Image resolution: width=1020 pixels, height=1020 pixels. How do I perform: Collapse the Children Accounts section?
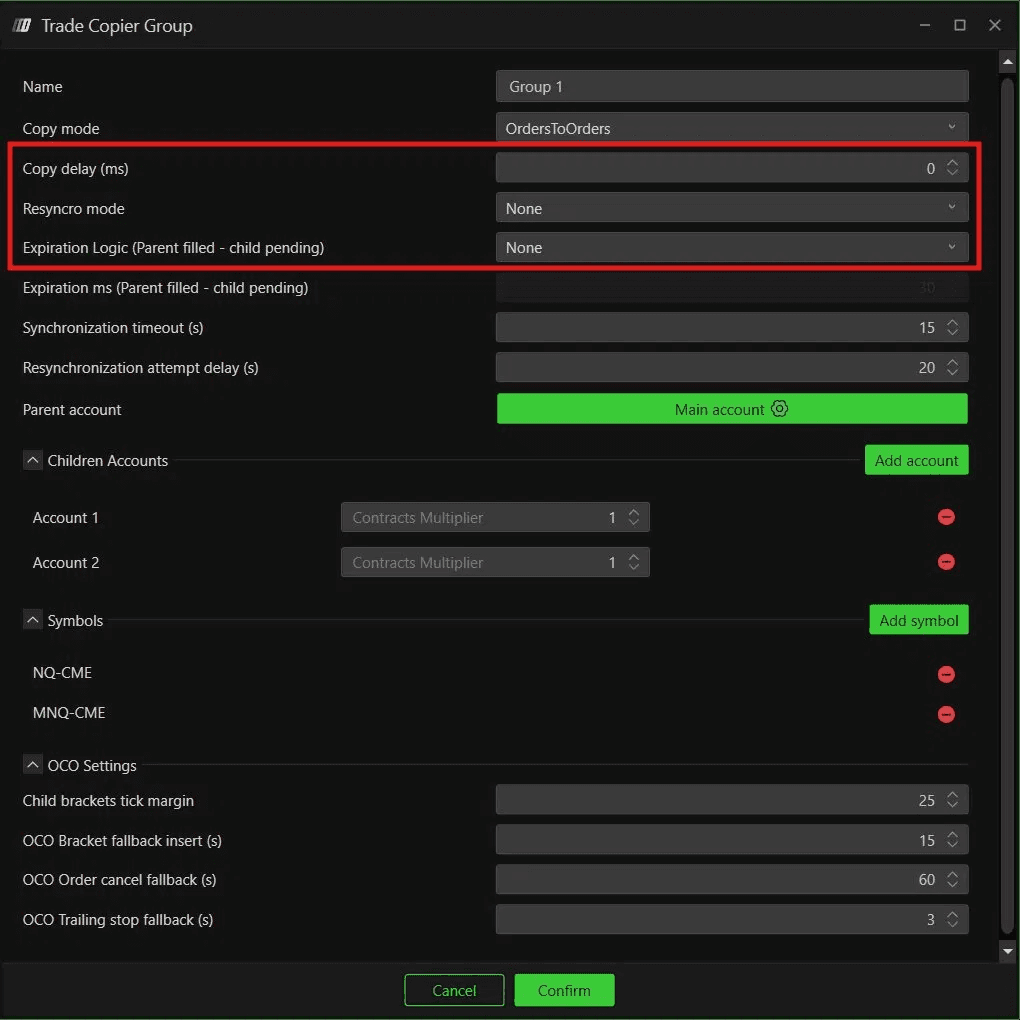[33, 460]
